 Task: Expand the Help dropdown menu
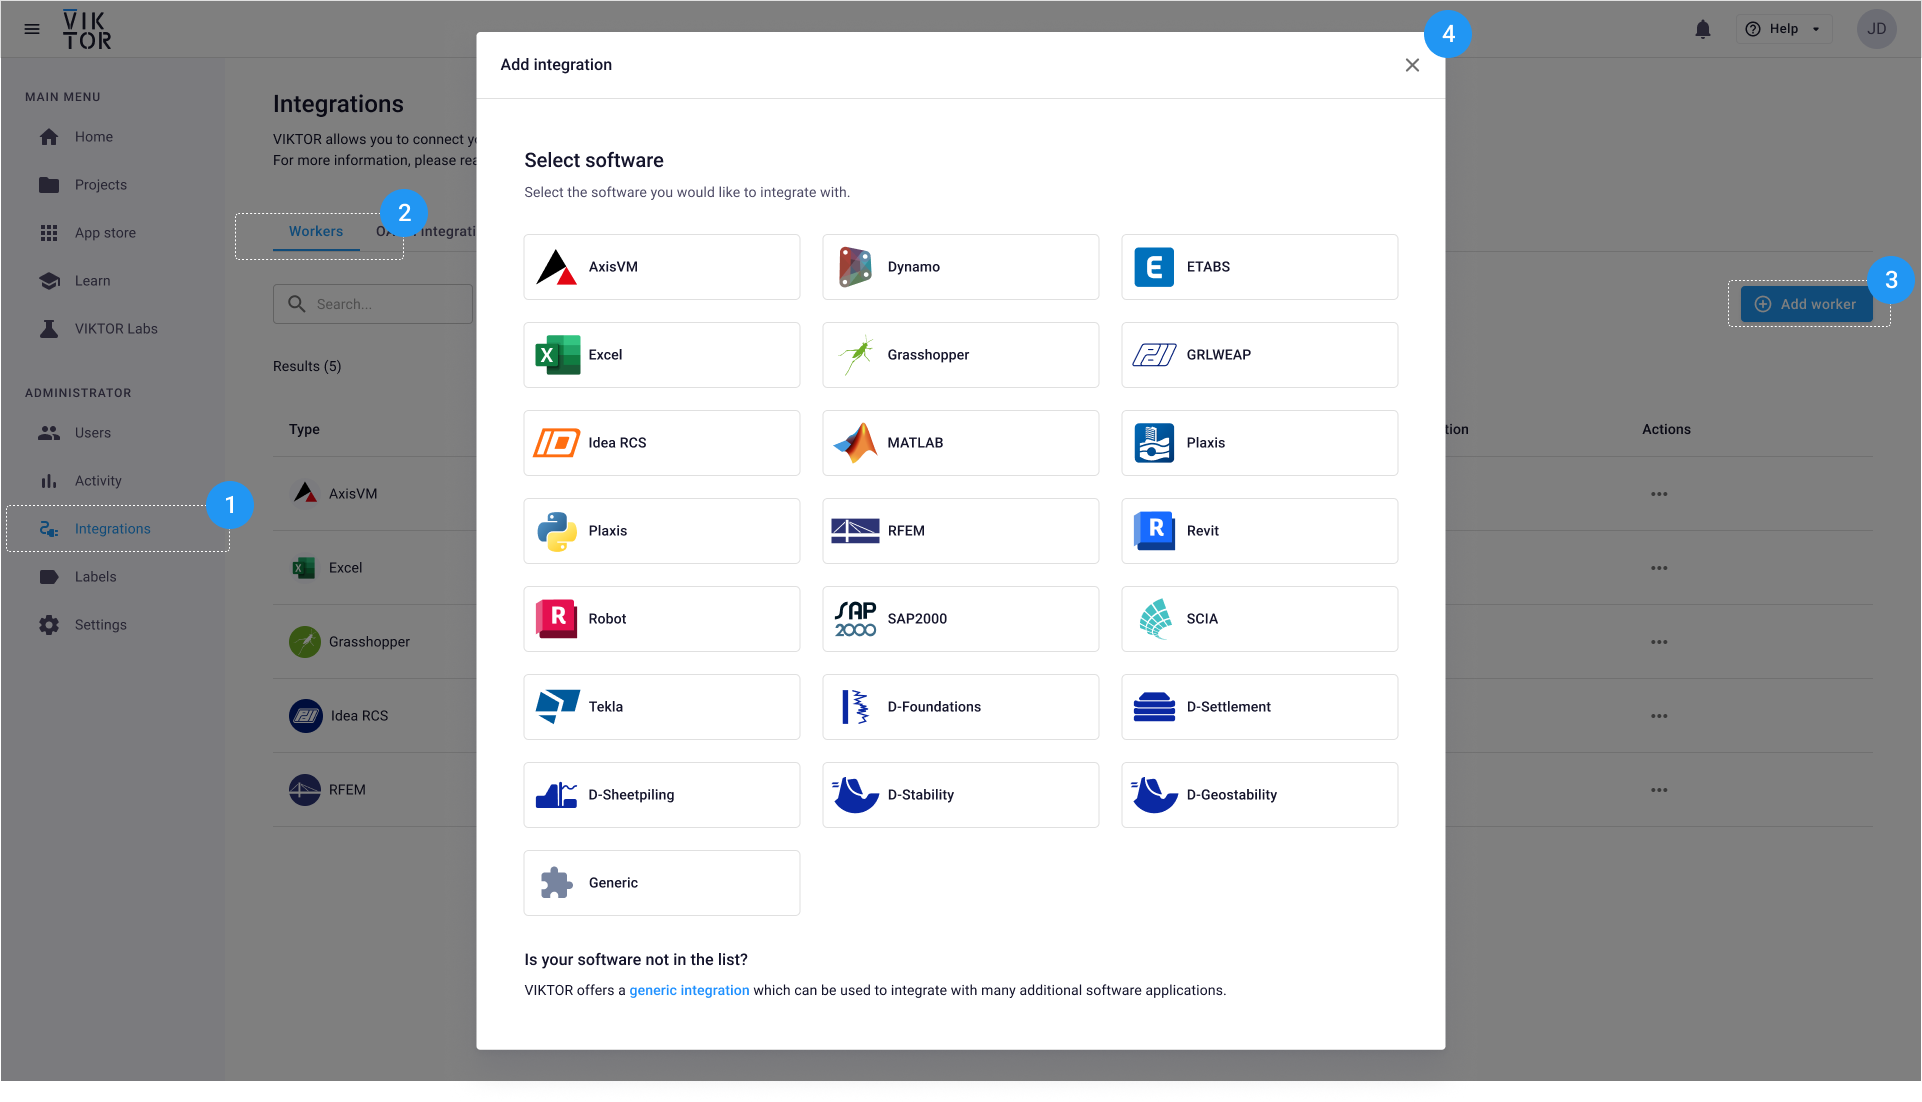click(x=1783, y=29)
